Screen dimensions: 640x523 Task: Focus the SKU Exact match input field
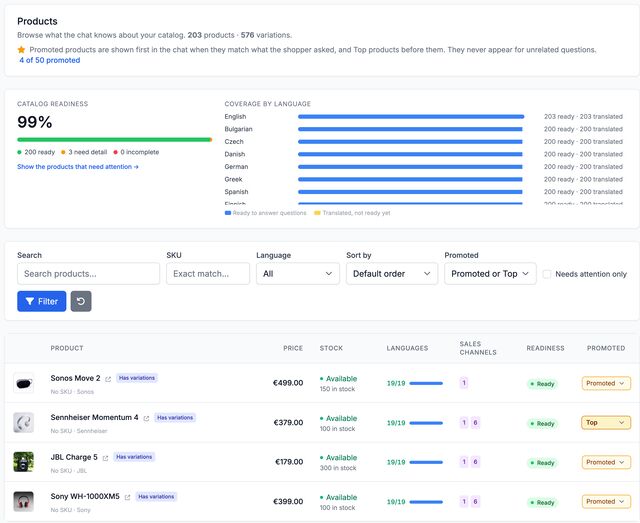tap(208, 274)
